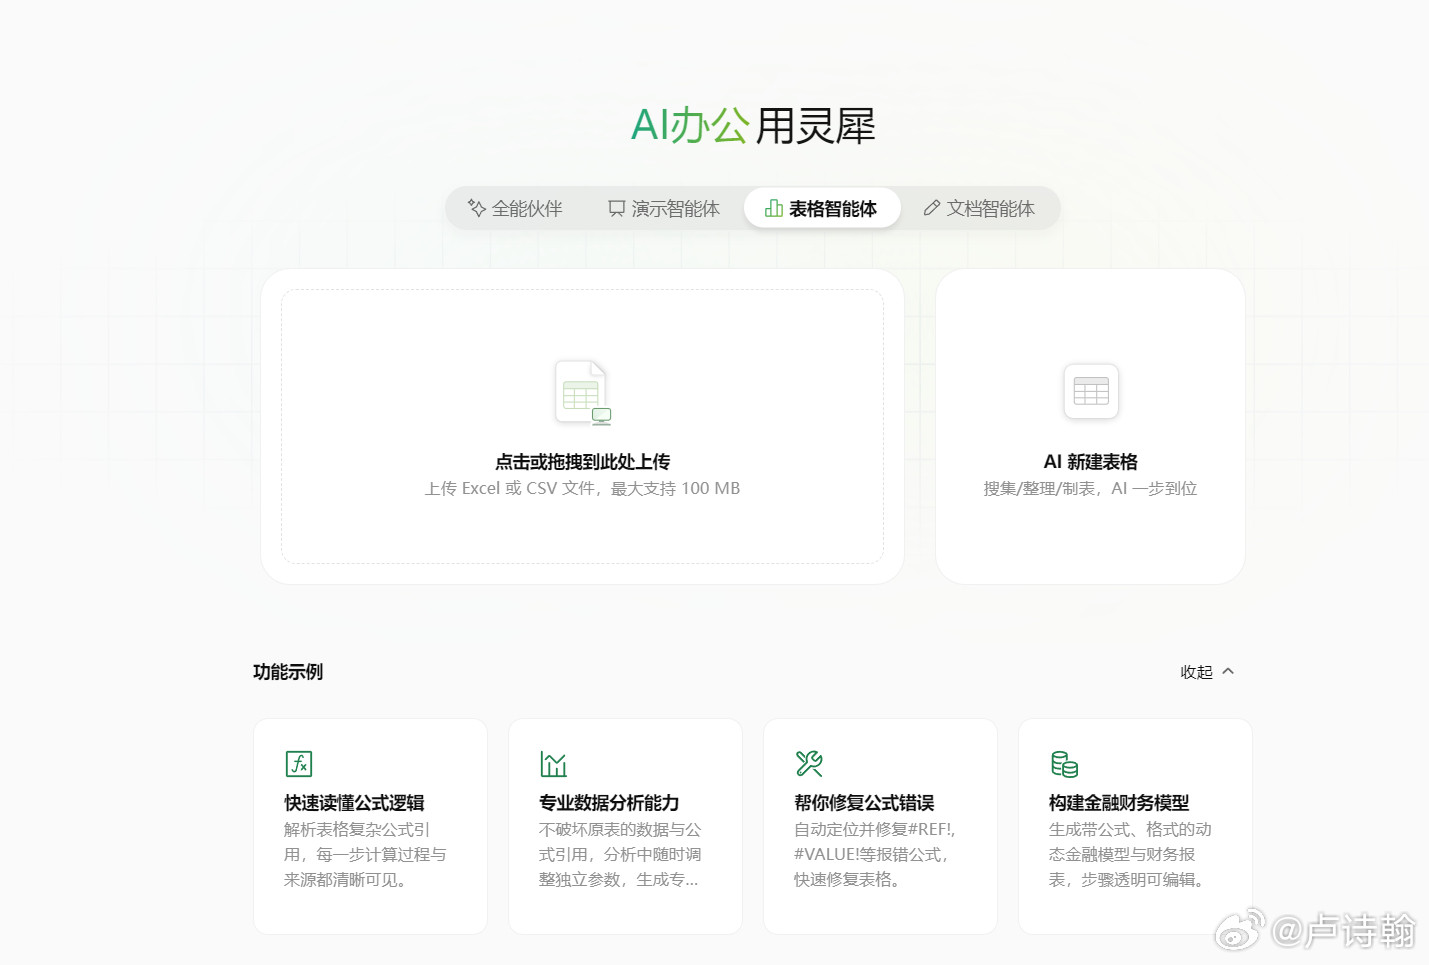Click the bar chart icon on 专业数据分析能力 card
The height and width of the screenshot is (965, 1429).
click(x=553, y=763)
